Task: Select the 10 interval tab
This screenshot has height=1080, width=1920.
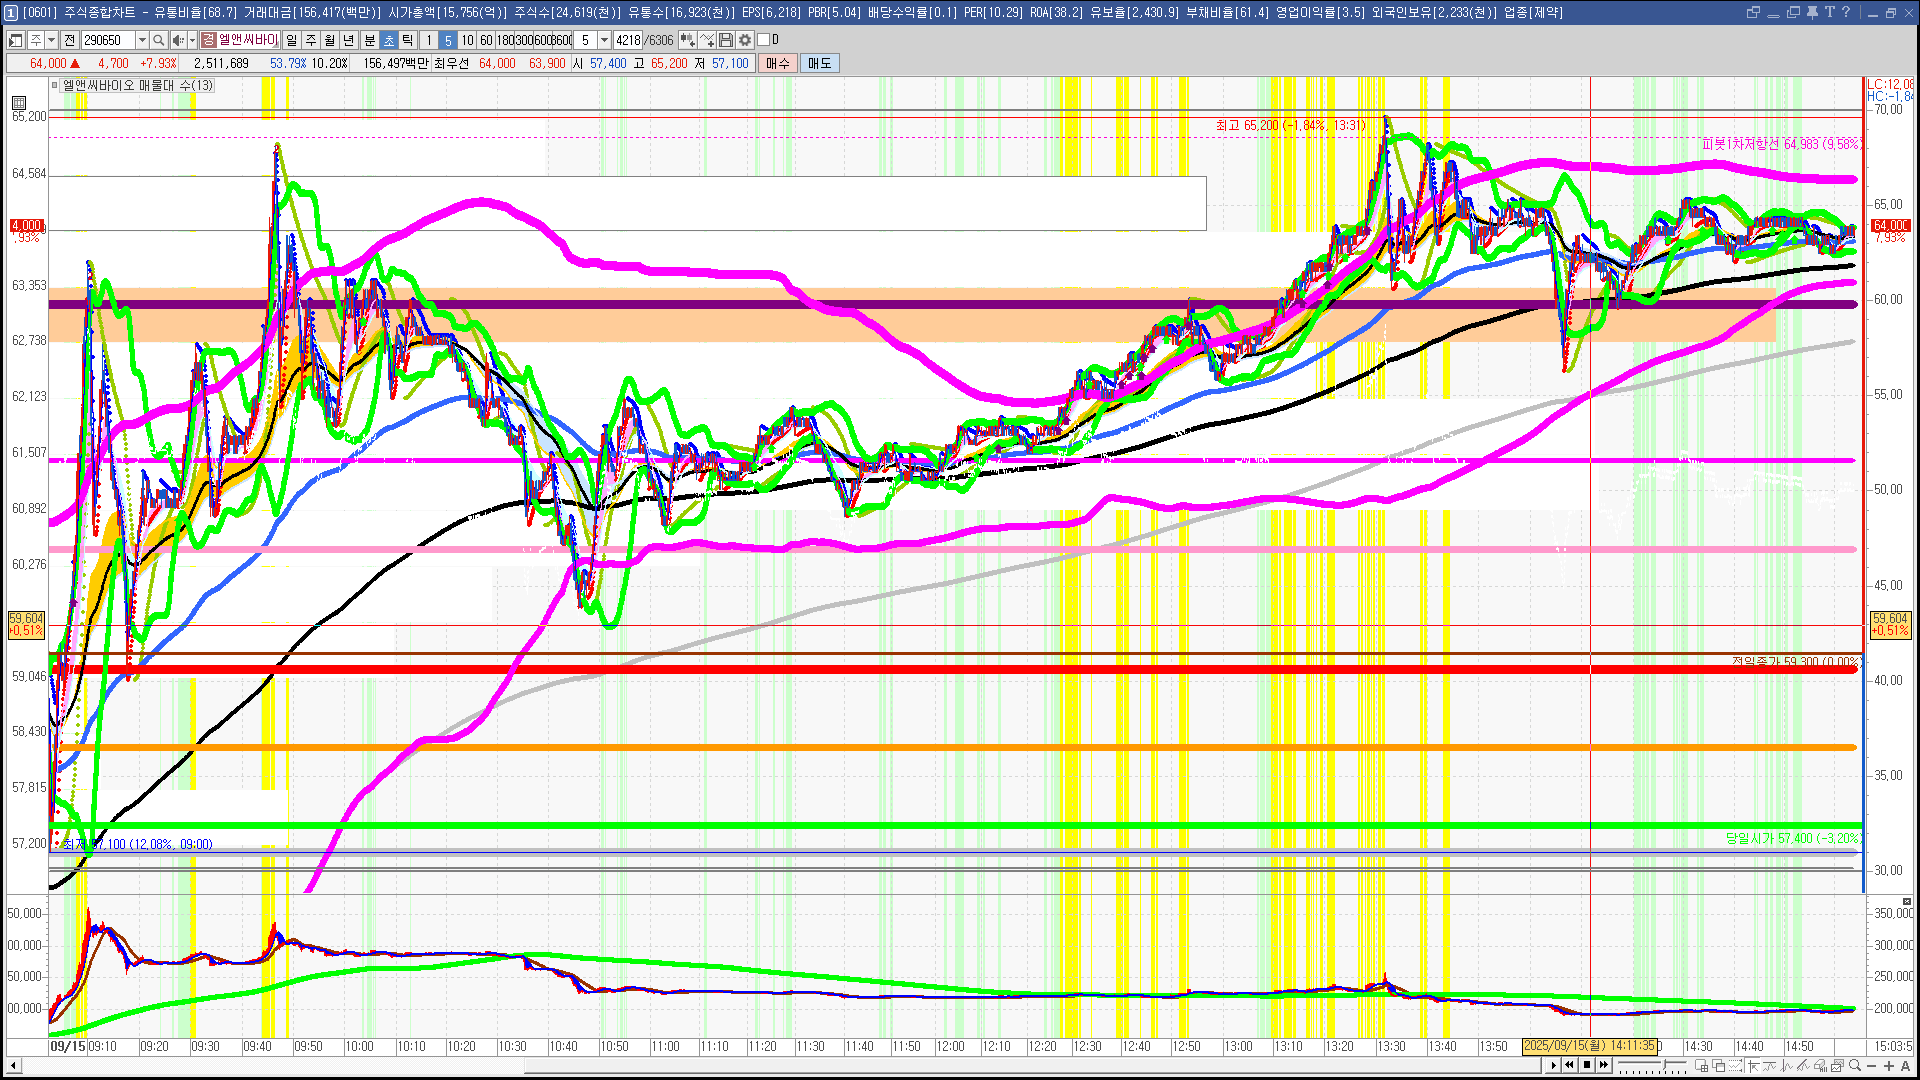Action: point(467,40)
